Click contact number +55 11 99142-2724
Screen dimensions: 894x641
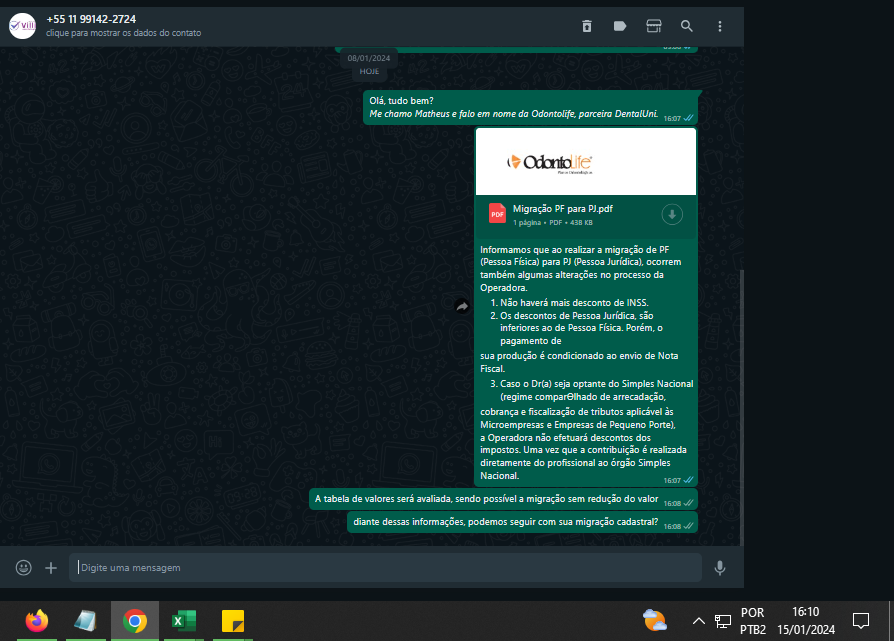point(91,19)
